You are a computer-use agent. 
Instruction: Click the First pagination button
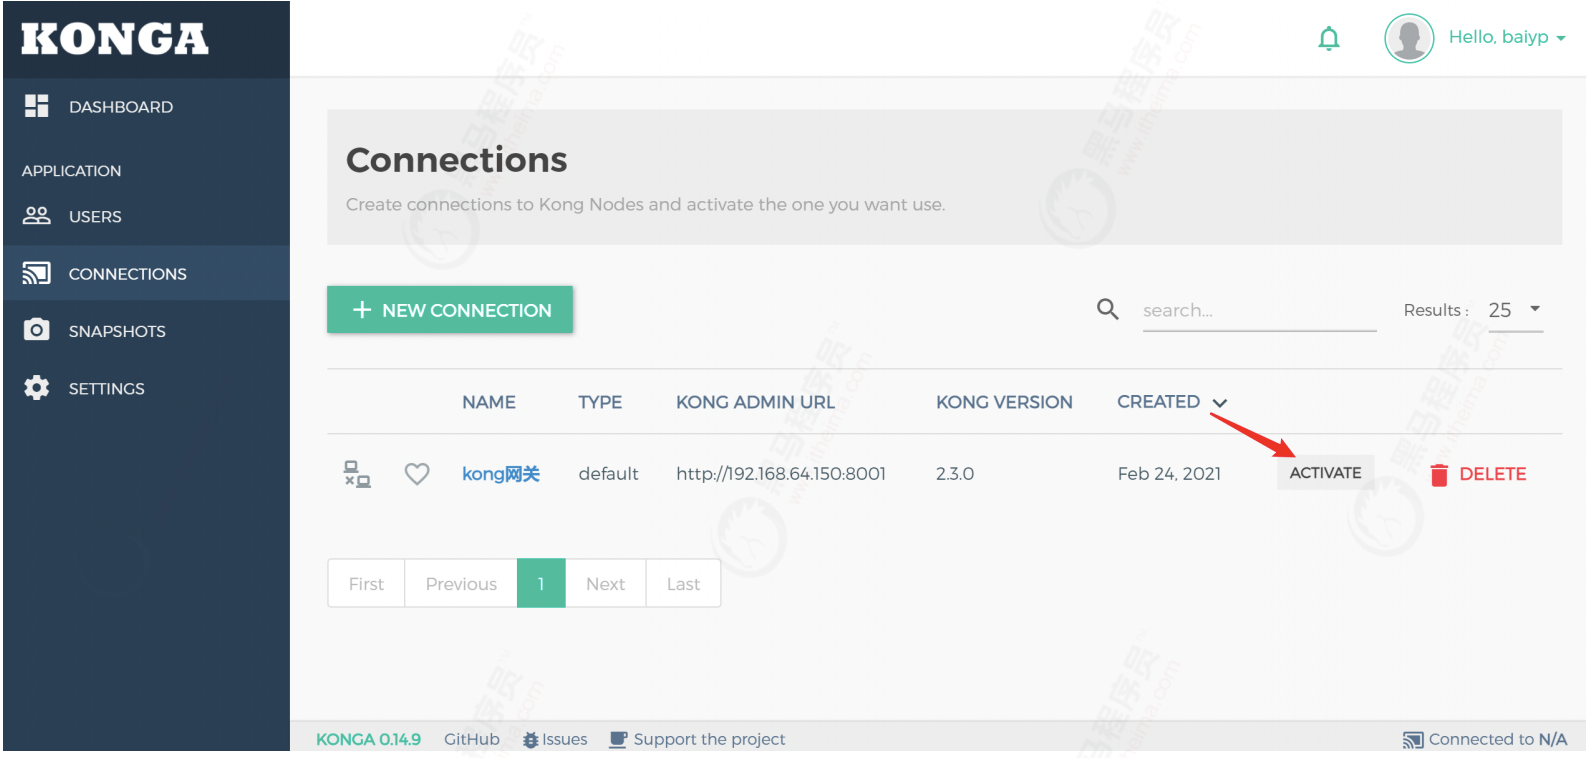(366, 583)
